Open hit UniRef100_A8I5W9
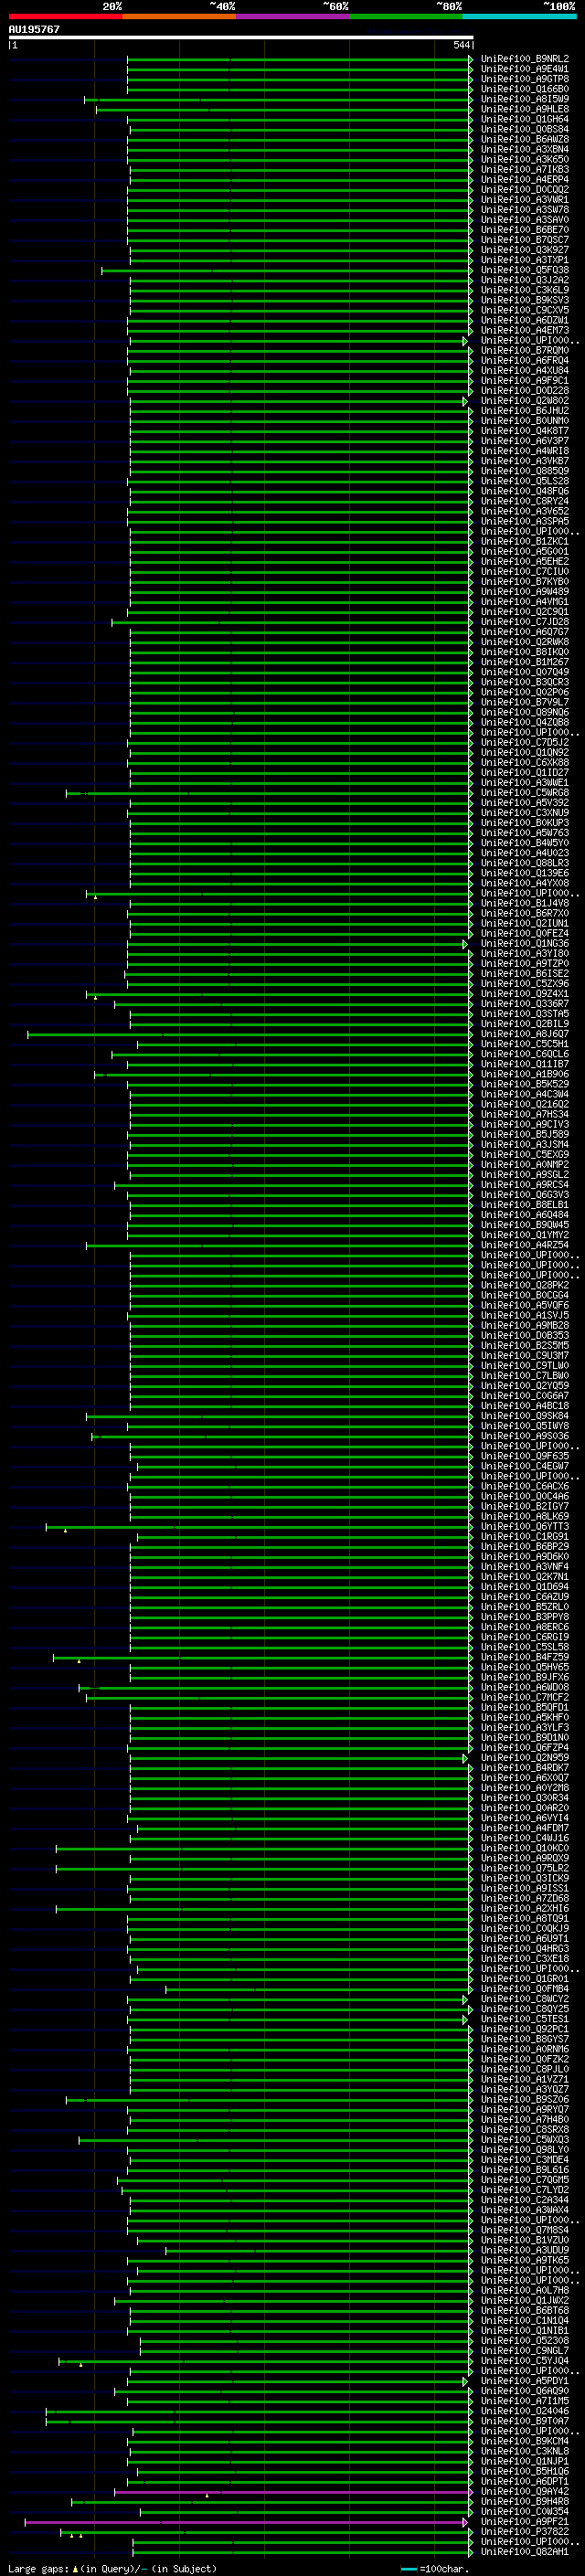This screenshot has width=585, height=2576. click(524, 99)
